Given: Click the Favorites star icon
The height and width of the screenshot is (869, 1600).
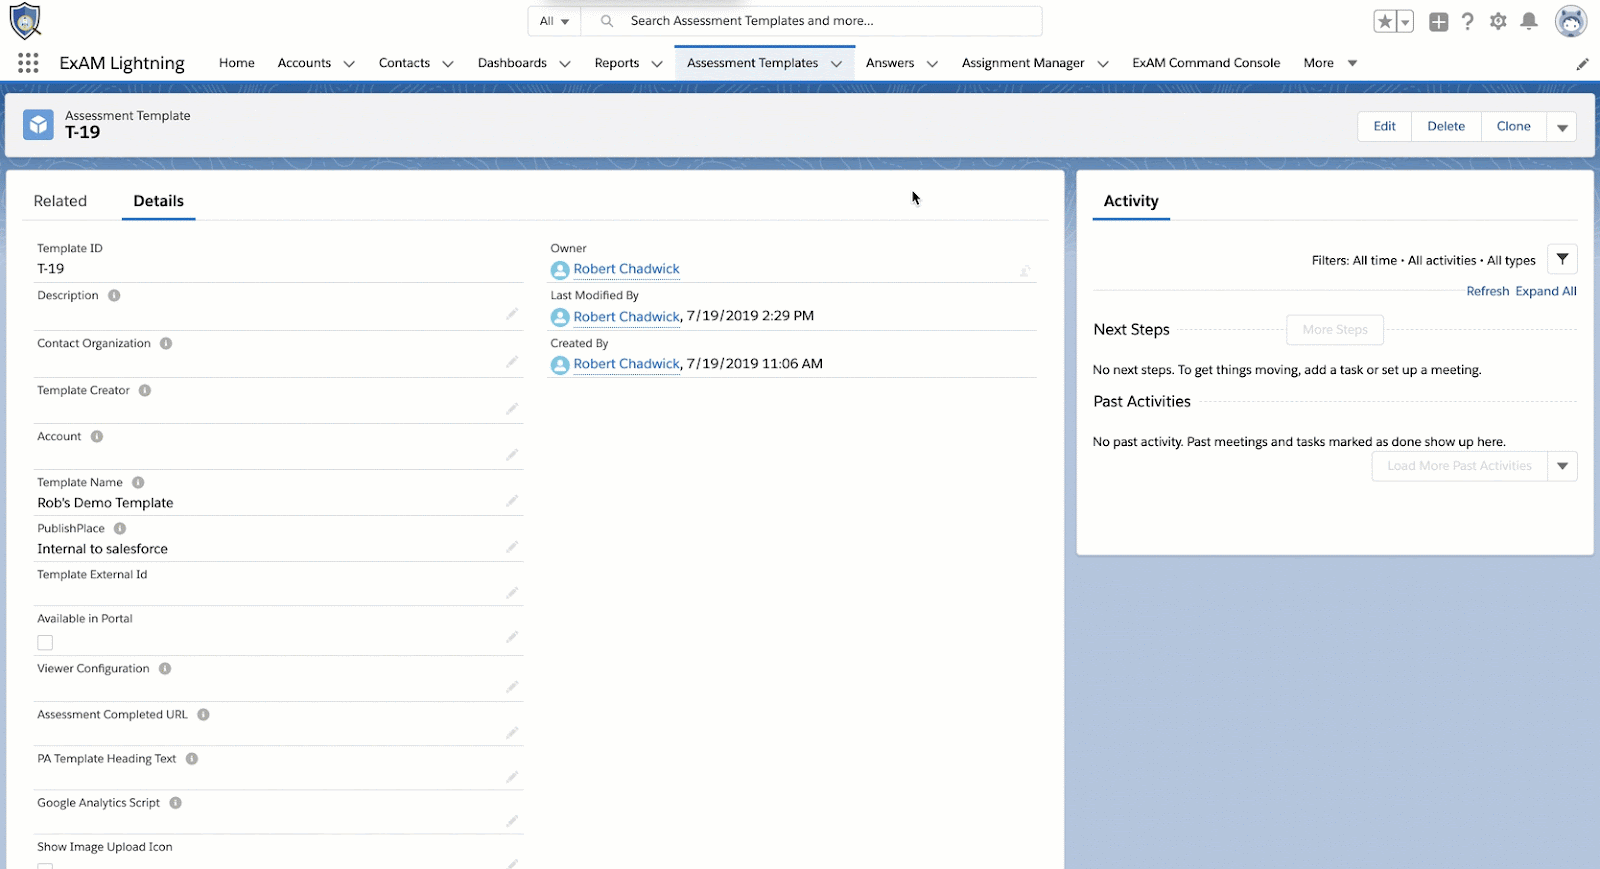Looking at the screenshot, I should point(1385,21).
